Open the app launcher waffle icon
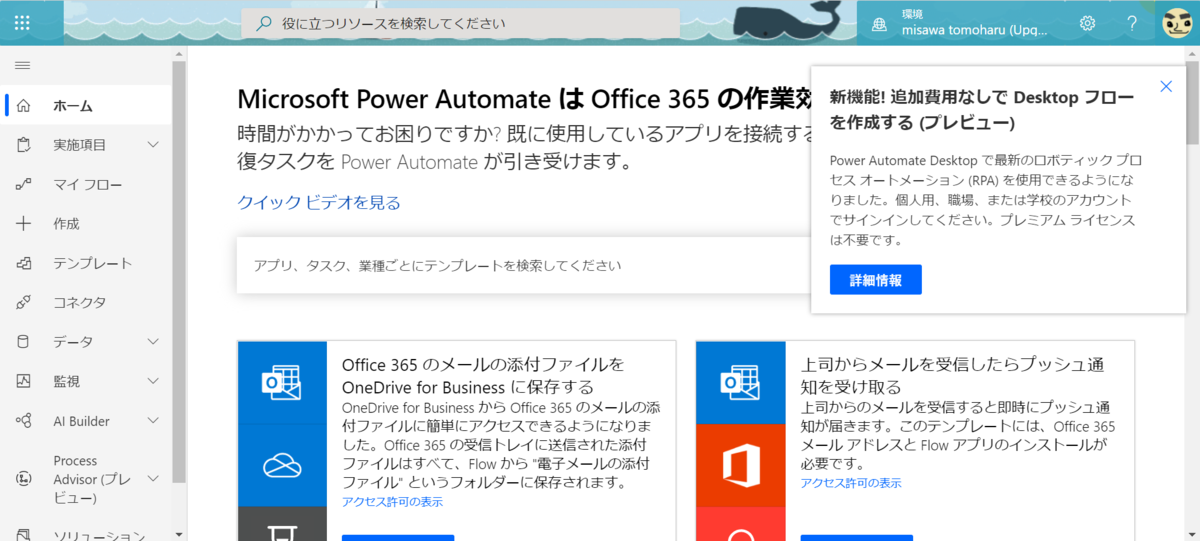 [22, 22]
